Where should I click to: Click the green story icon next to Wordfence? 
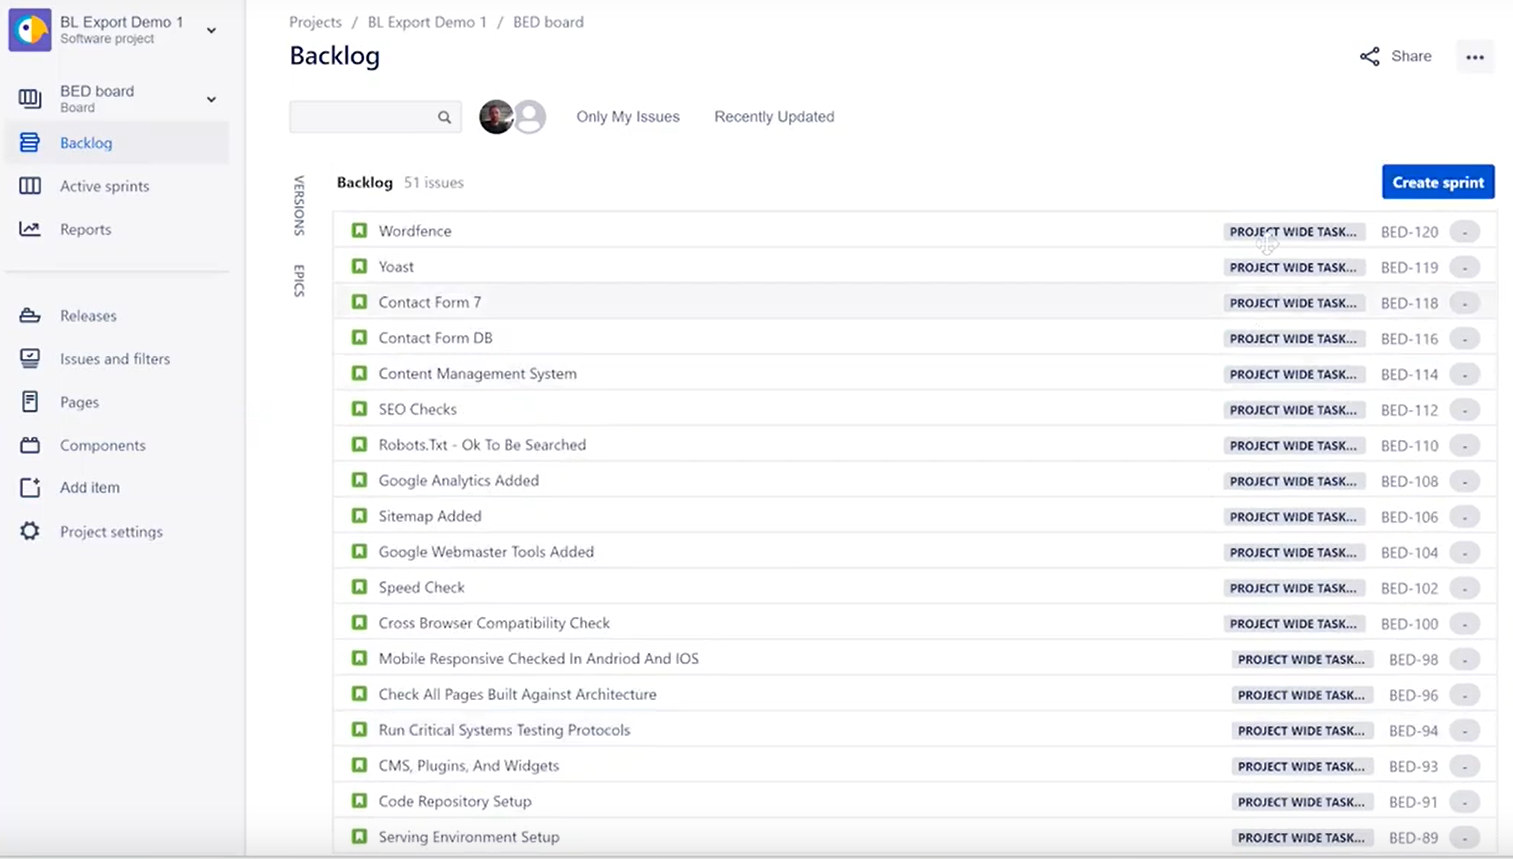[359, 230]
